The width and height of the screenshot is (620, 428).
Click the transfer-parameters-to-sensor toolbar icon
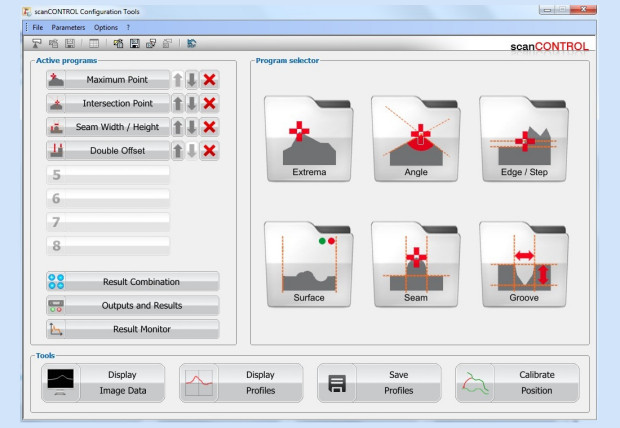click(x=151, y=44)
